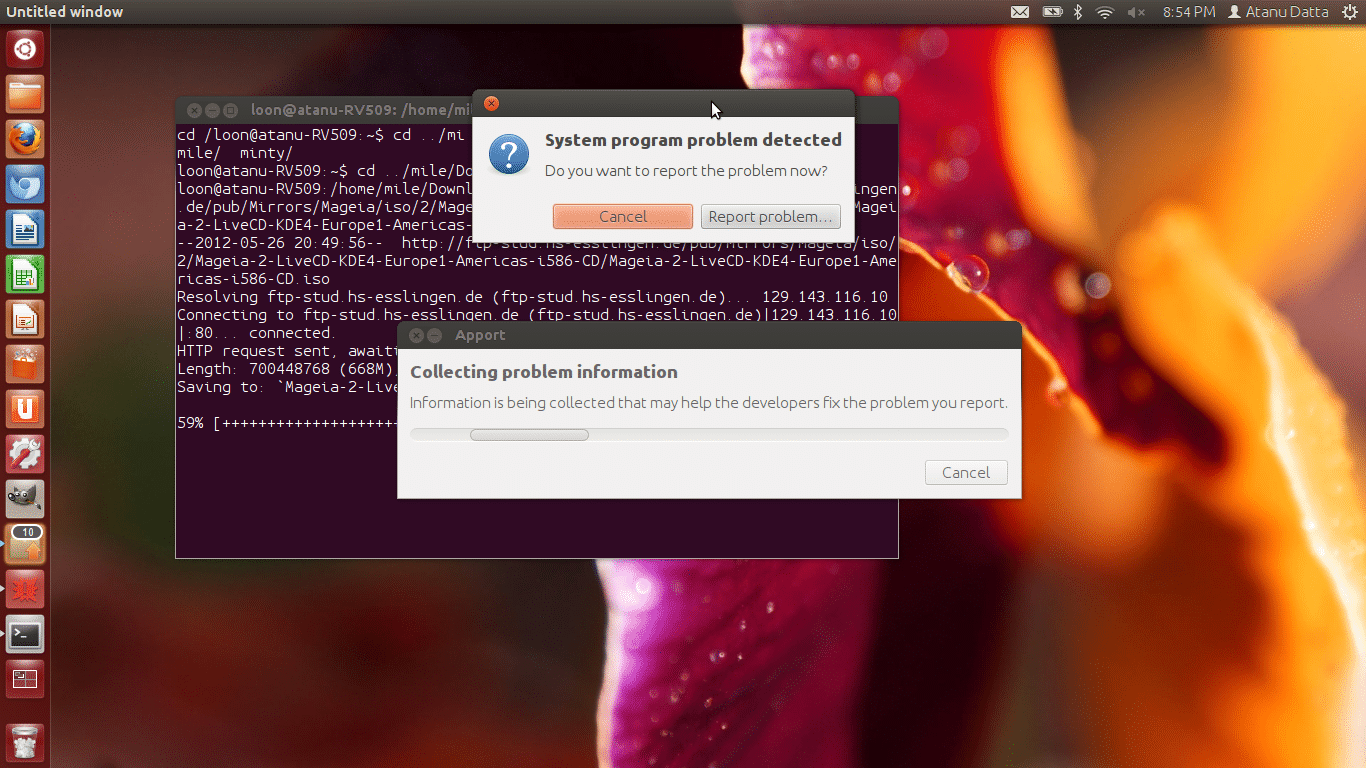Switch to Terminal via the launcher icon
This screenshot has height=768, width=1366.
click(25, 634)
